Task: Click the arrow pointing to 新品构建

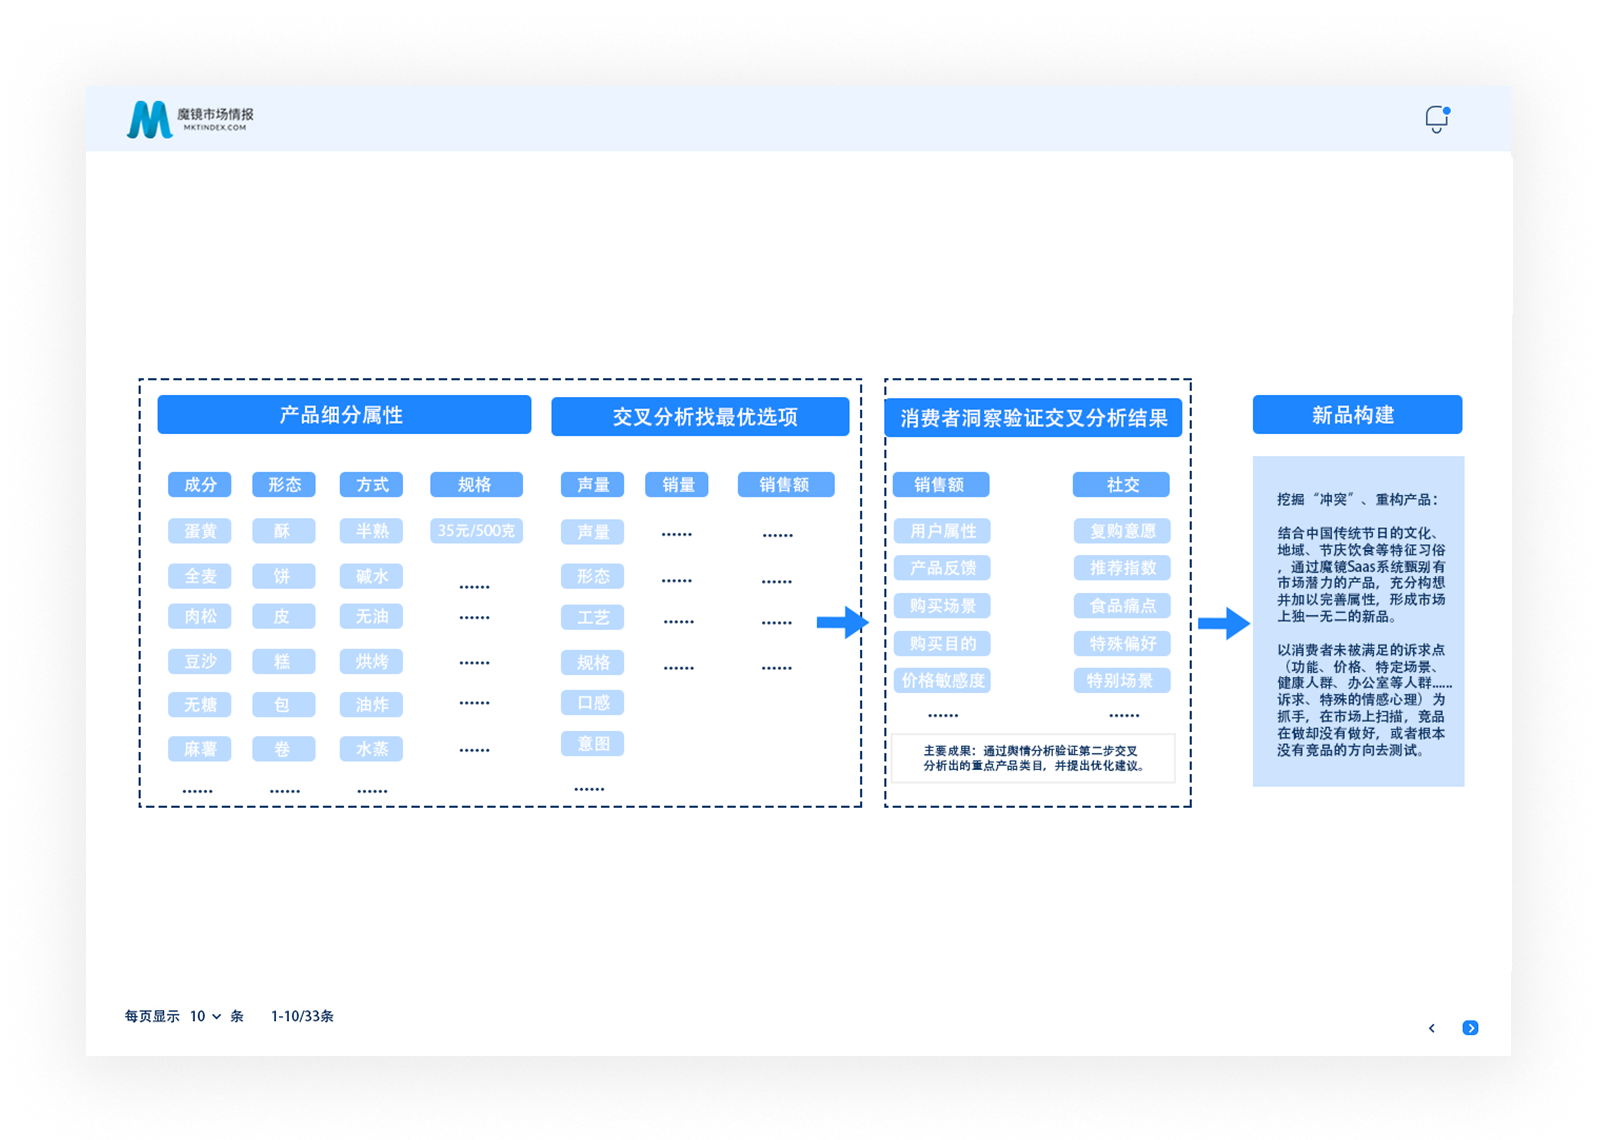Action: pyautogui.click(x=1223, y=623)
